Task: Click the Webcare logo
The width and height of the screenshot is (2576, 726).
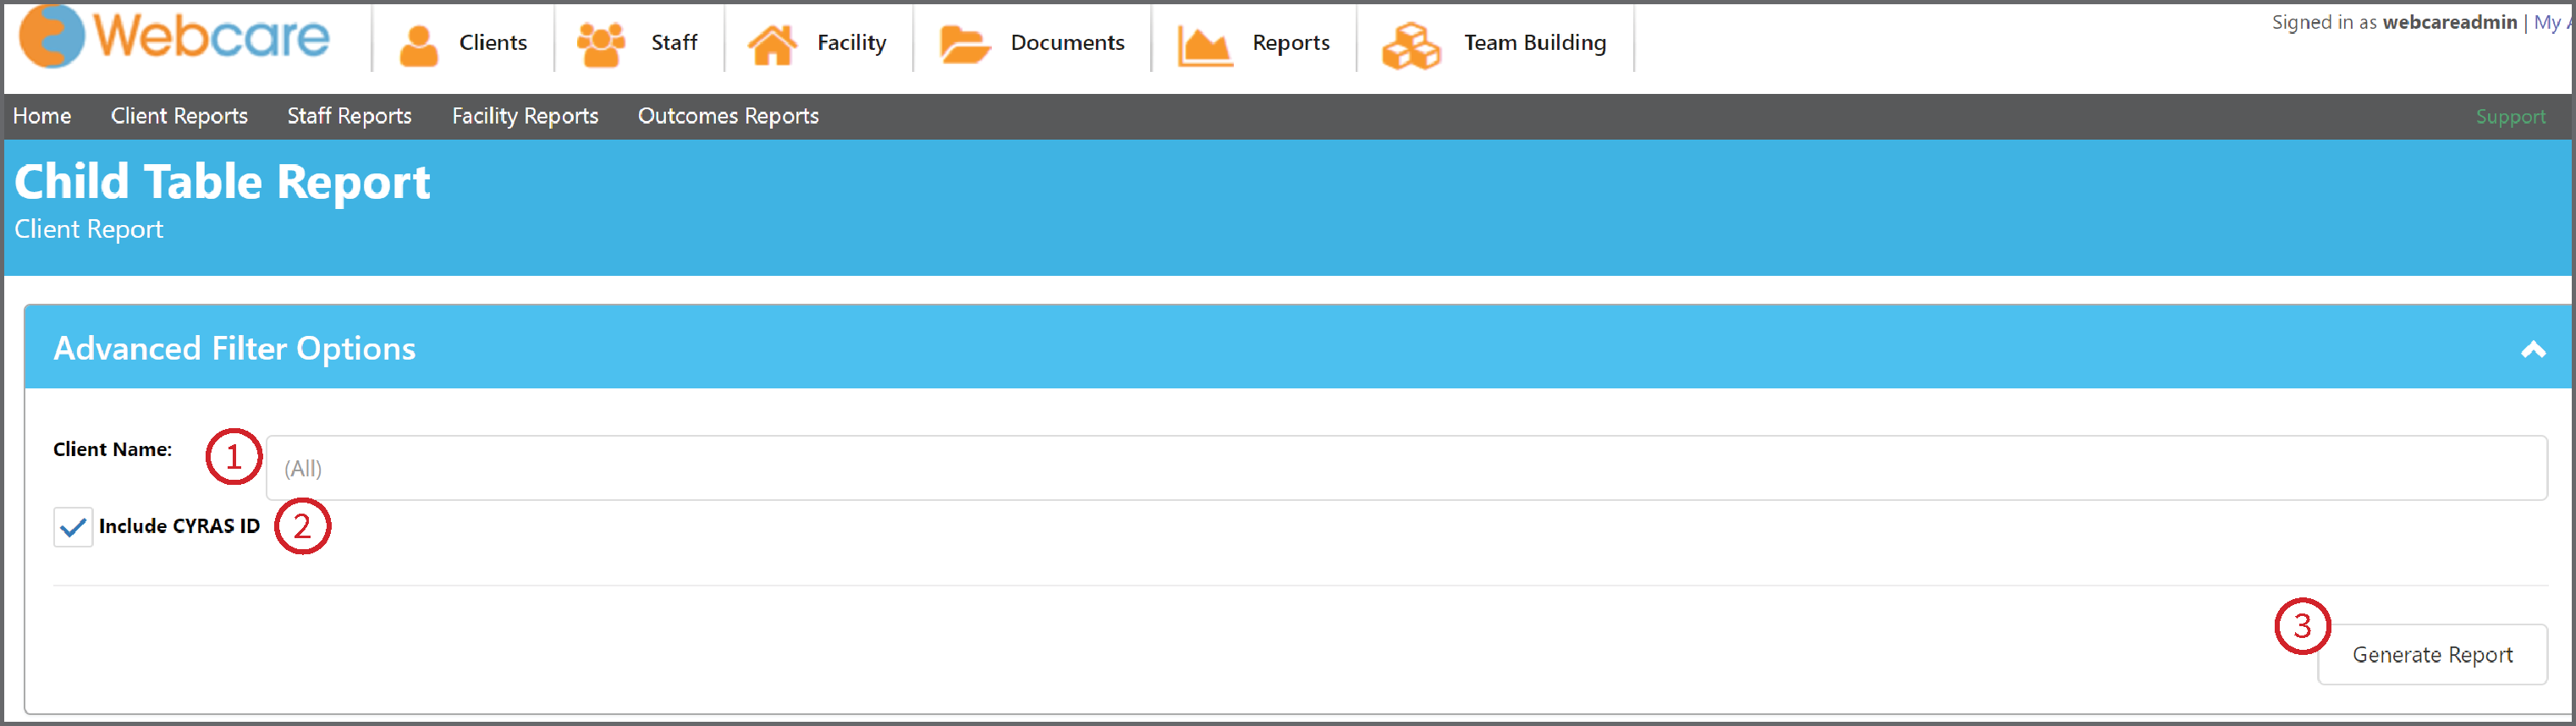Action: coord(174,36)
